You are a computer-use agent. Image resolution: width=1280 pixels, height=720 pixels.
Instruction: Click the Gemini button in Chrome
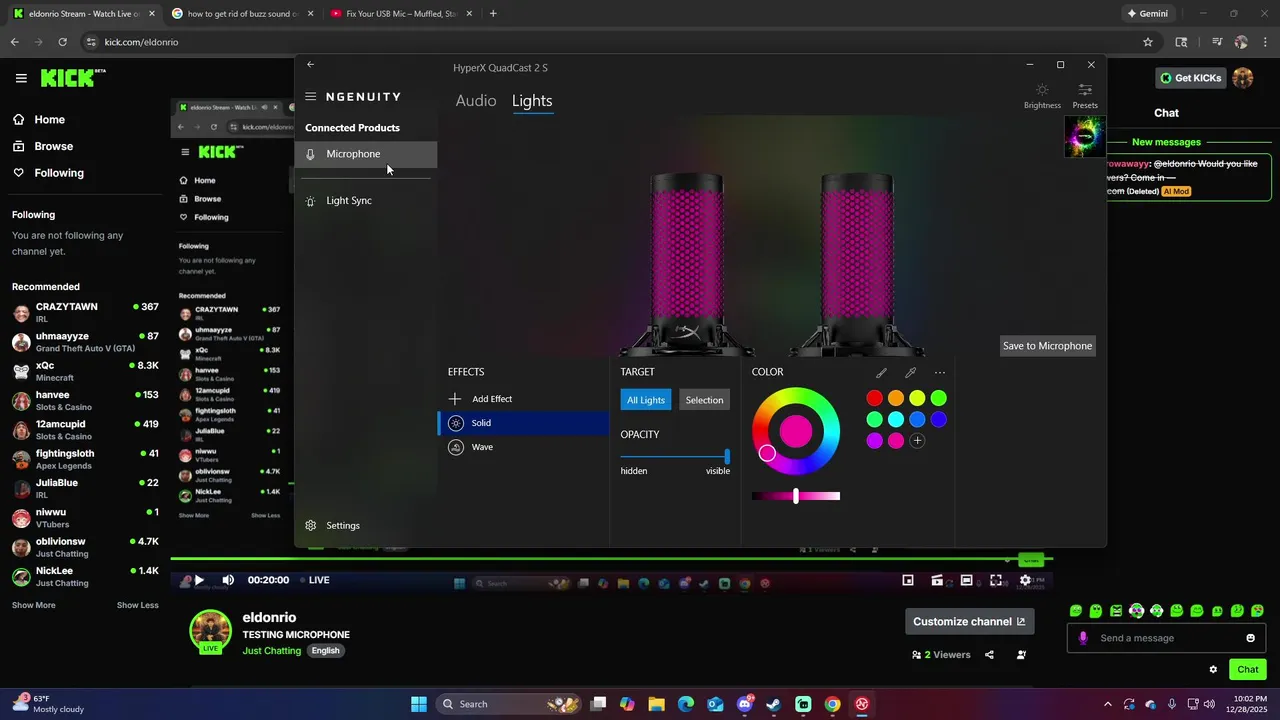pos(1147,14)
